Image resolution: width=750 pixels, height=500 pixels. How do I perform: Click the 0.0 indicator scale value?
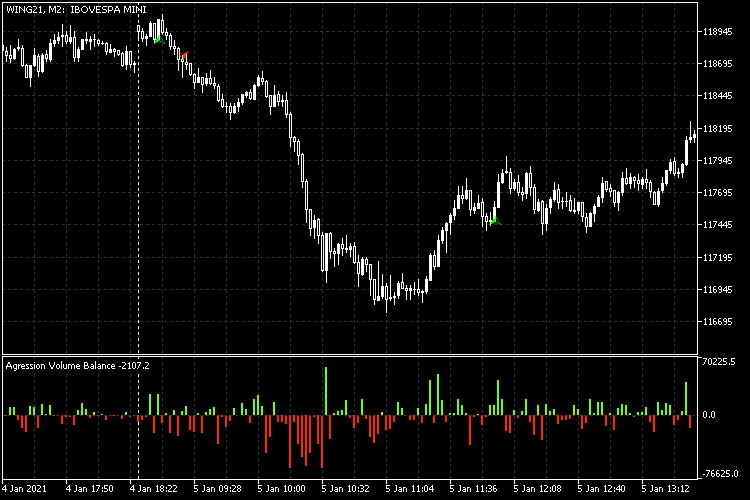click(709, 415)
